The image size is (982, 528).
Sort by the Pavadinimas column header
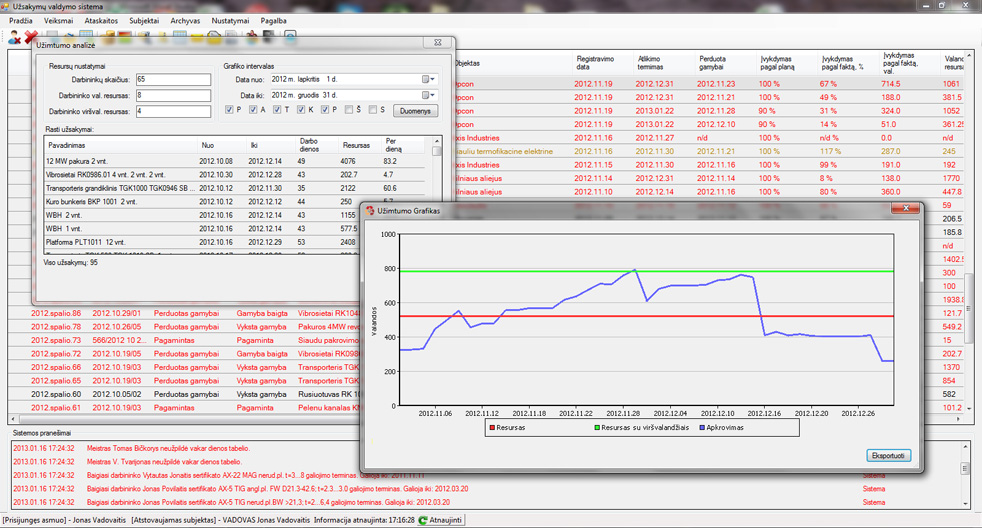point(120,145)
